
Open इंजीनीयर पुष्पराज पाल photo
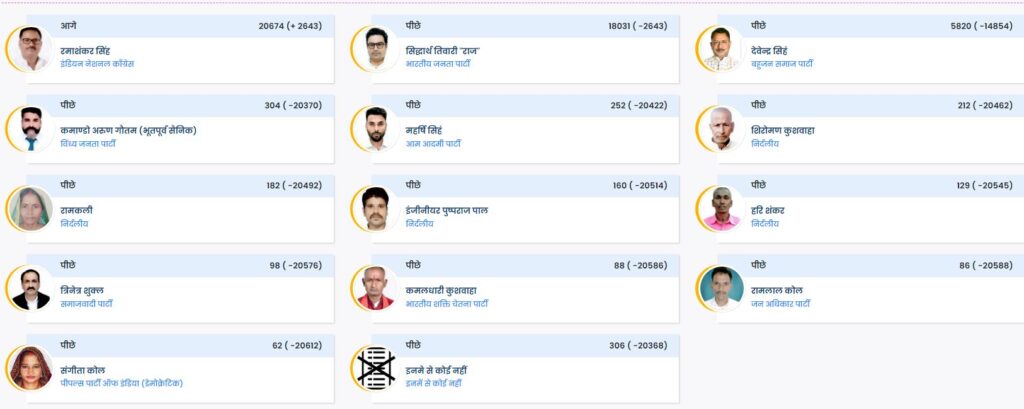click(376, 208)
